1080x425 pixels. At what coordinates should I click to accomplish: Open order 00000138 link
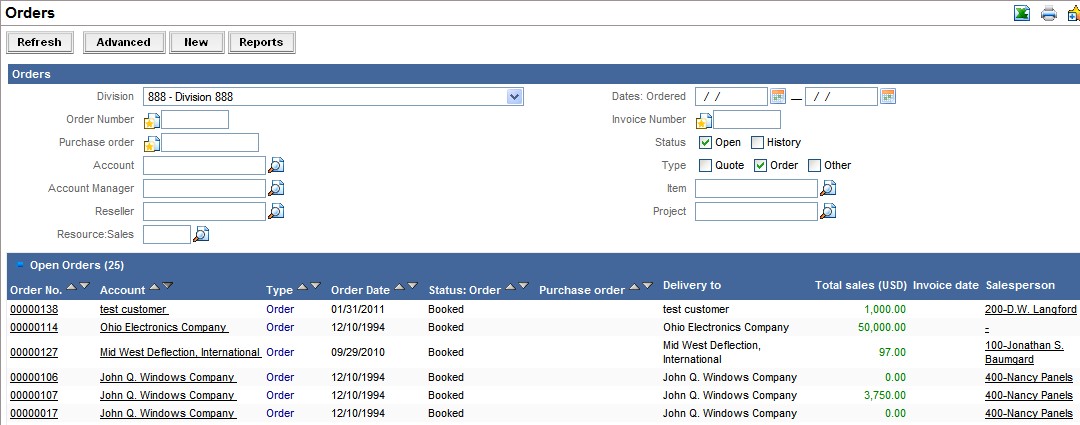tap(34, 310)
